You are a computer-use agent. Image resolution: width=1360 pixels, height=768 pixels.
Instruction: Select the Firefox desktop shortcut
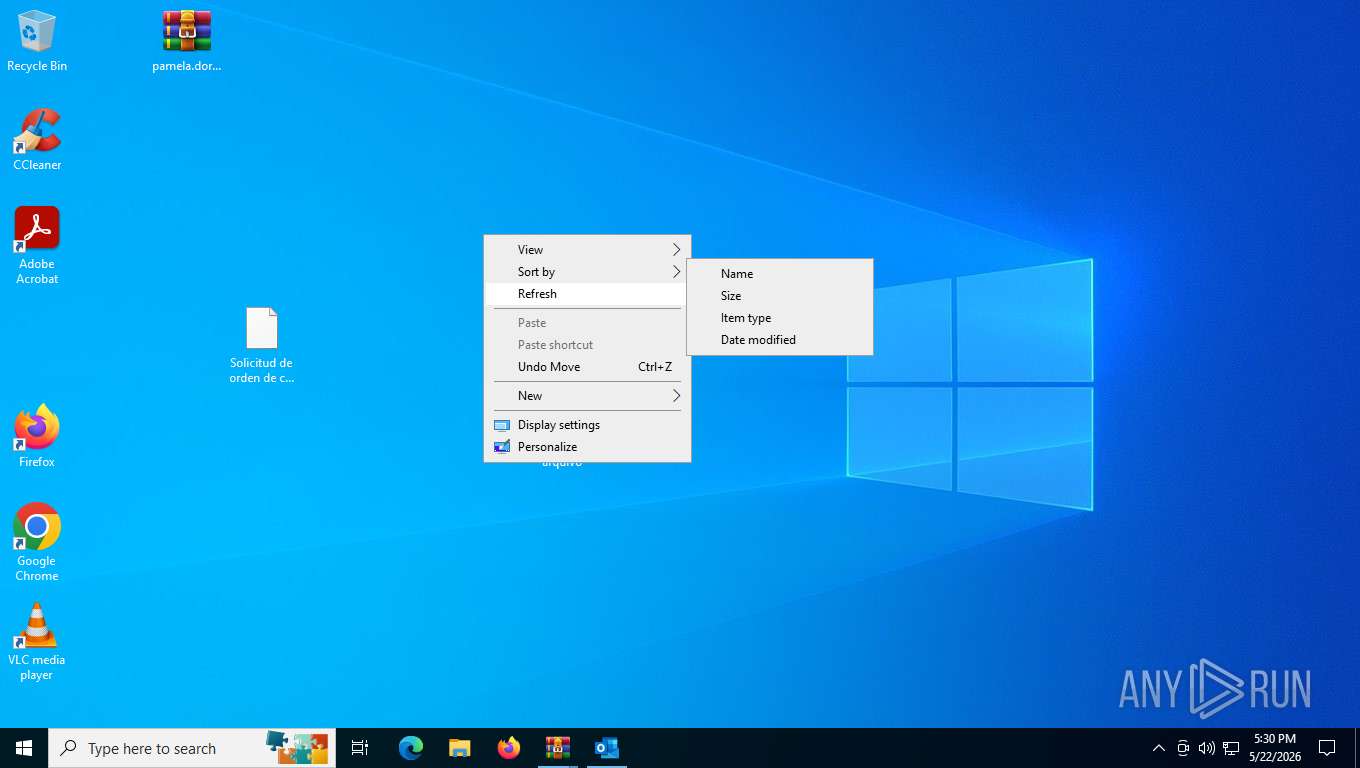click(37, 437)
